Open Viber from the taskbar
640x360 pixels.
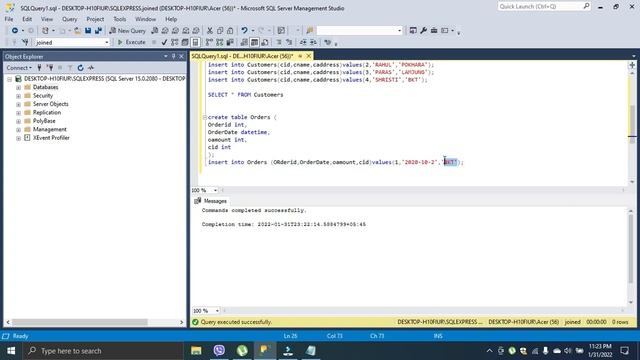[219, 351]
